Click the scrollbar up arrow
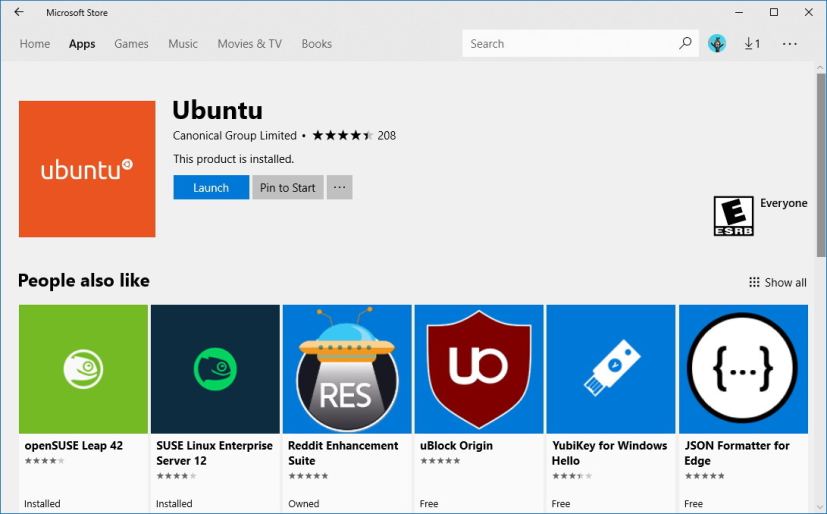The height and width of the screenshot is (514, 827). point(820,68)
